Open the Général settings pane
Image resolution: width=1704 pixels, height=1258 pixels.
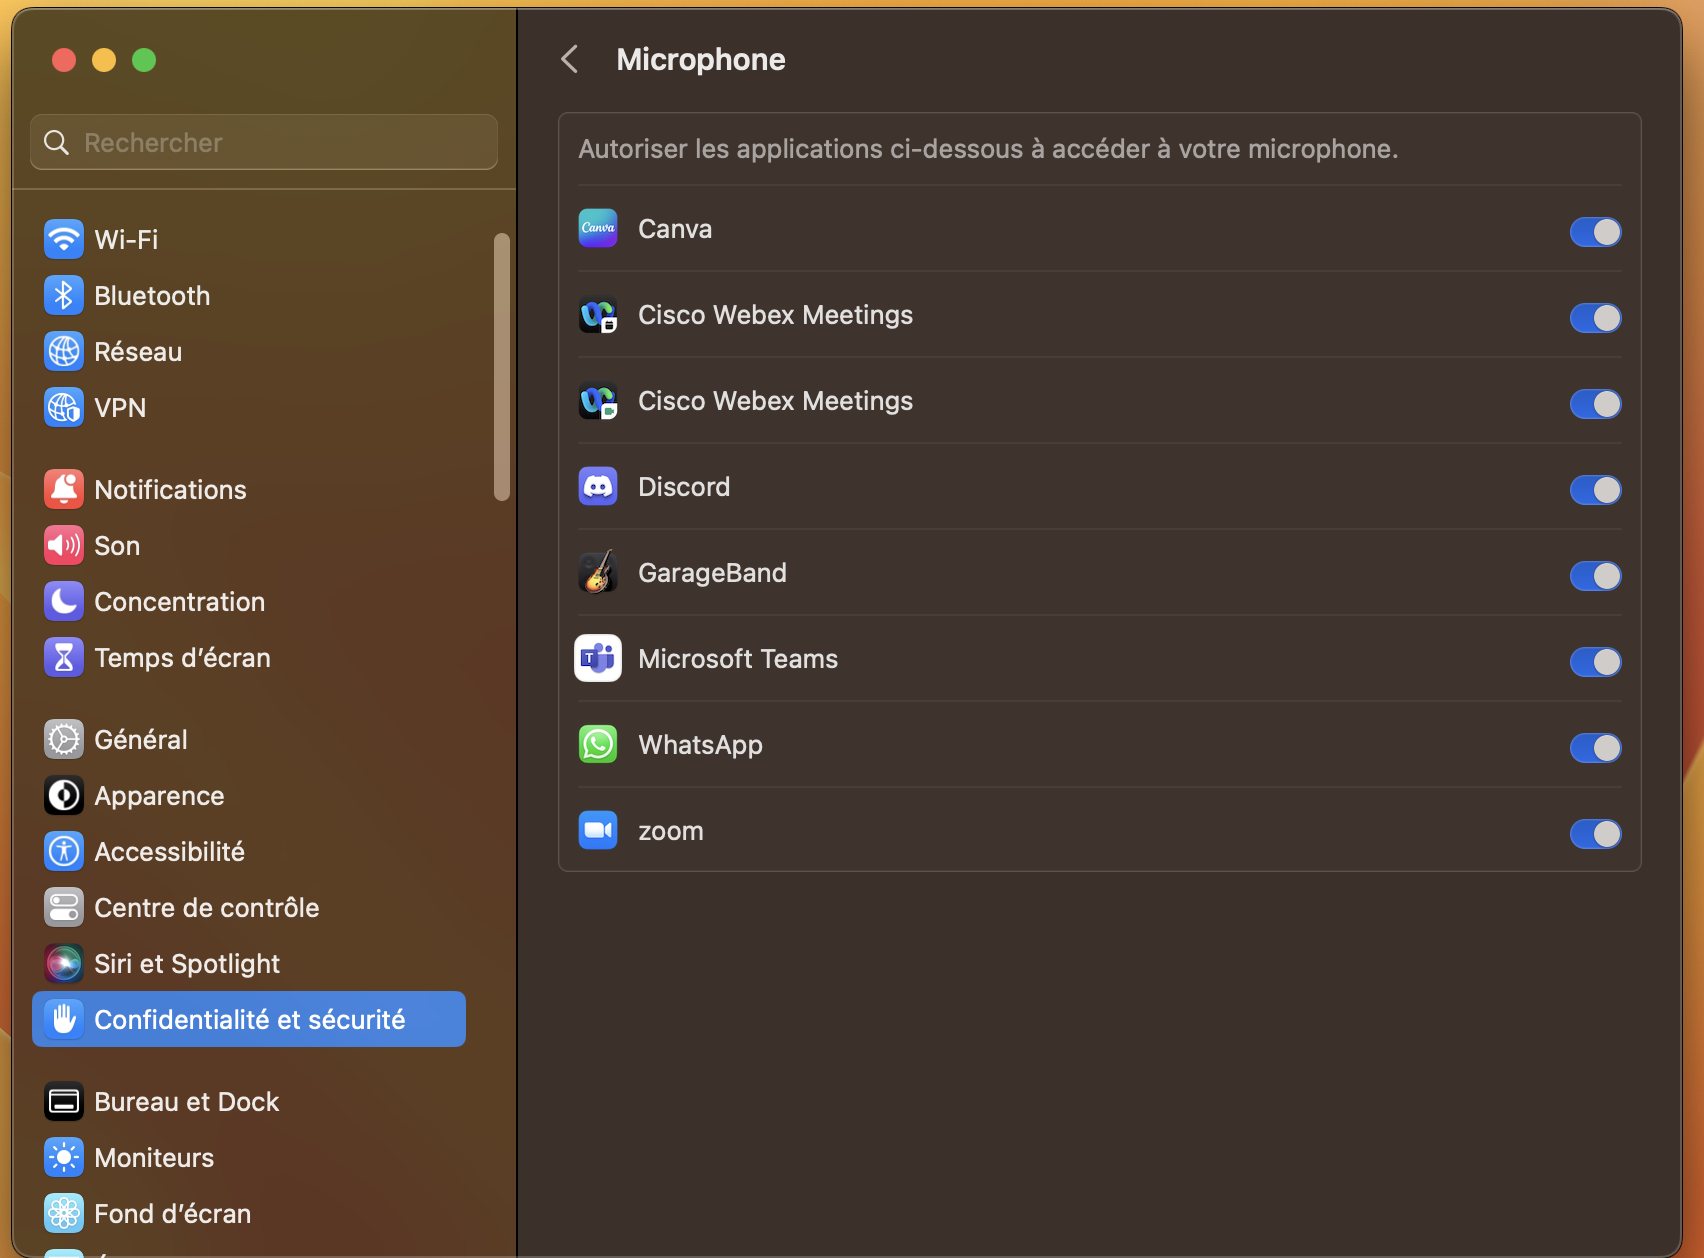point(141,740)
